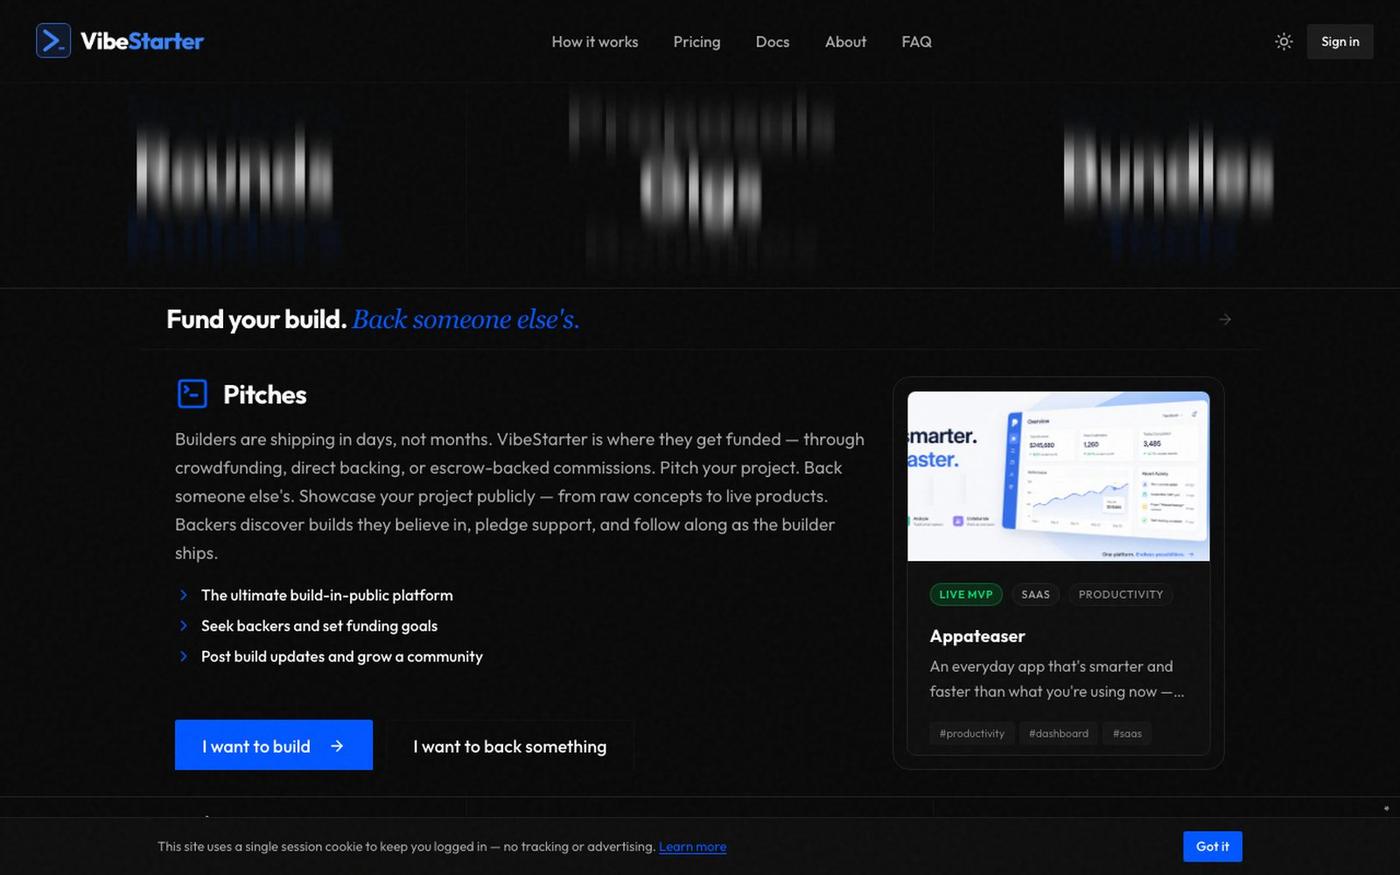Select About in the top navigation
The image size is (1400, 875).
(x=846, y=42)
